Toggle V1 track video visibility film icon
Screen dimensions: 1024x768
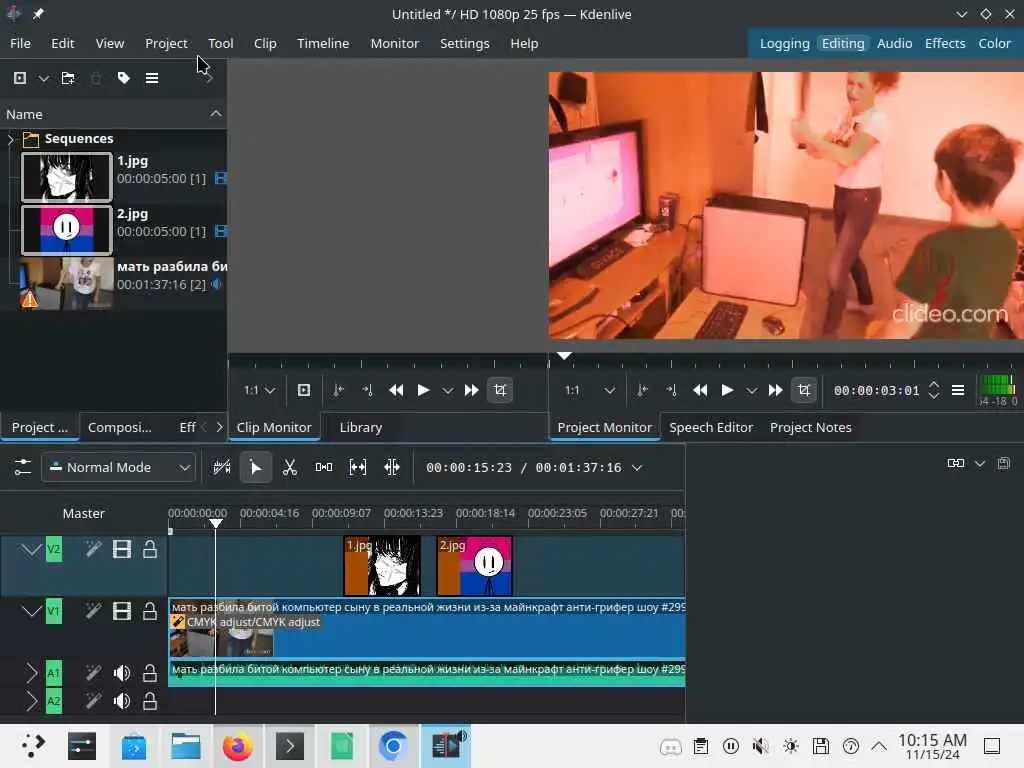(121, 611)
